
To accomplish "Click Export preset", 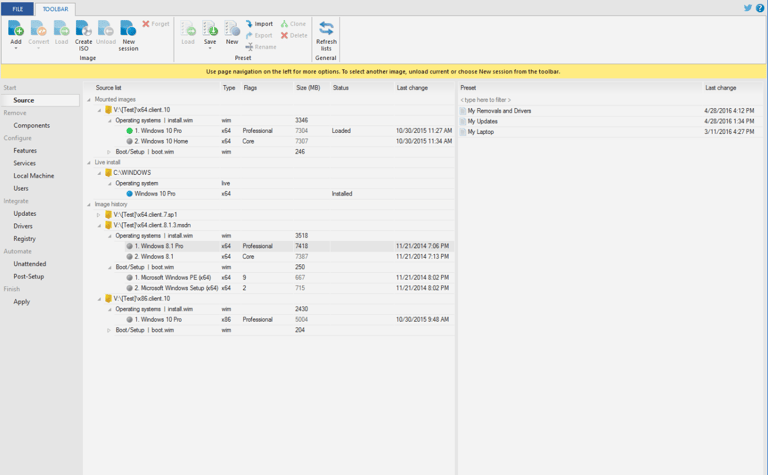I will [259, 35].
